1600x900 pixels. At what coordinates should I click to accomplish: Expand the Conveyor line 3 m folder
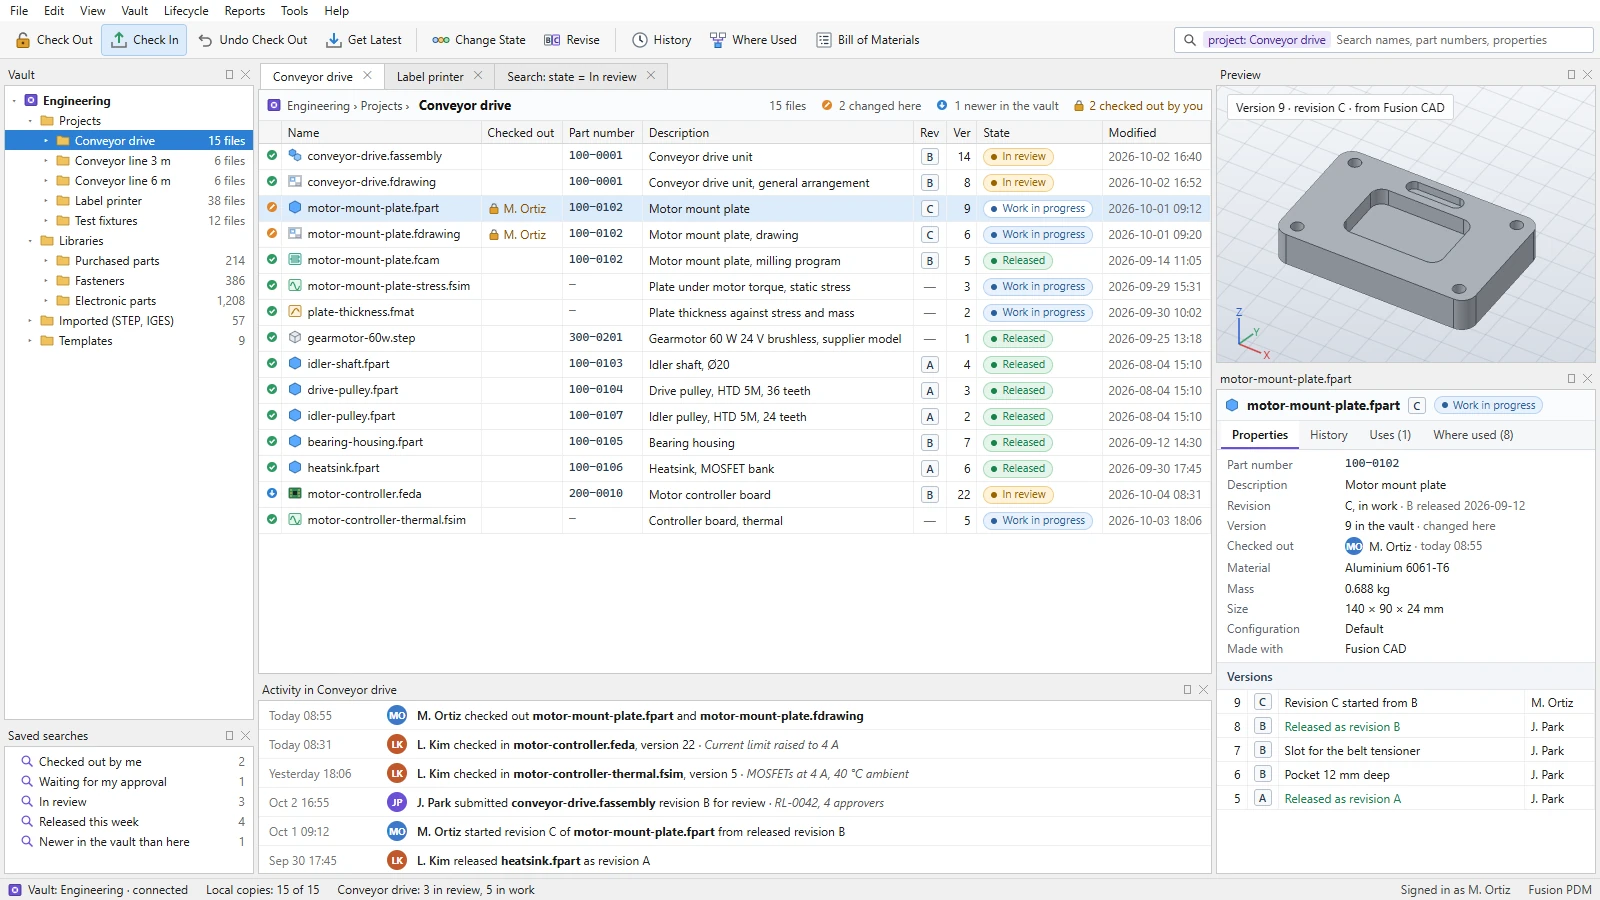point(46,161)
